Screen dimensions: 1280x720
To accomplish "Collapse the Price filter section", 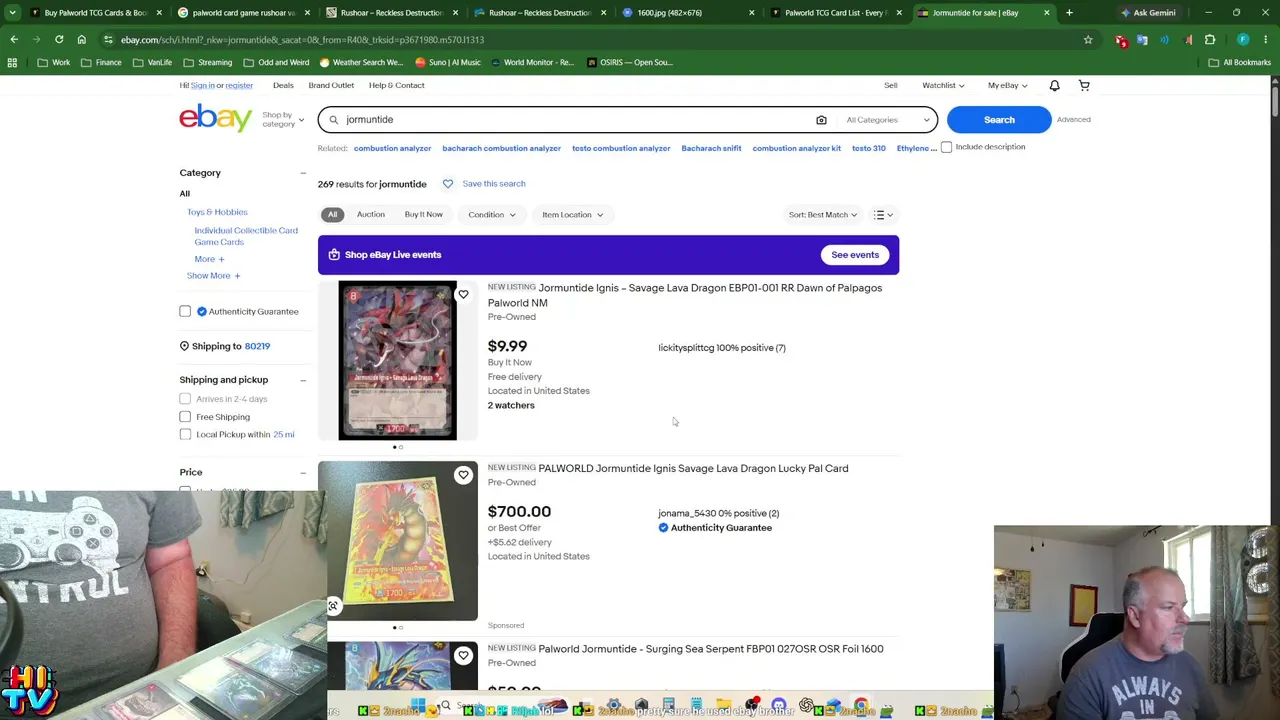I will 303,472.
